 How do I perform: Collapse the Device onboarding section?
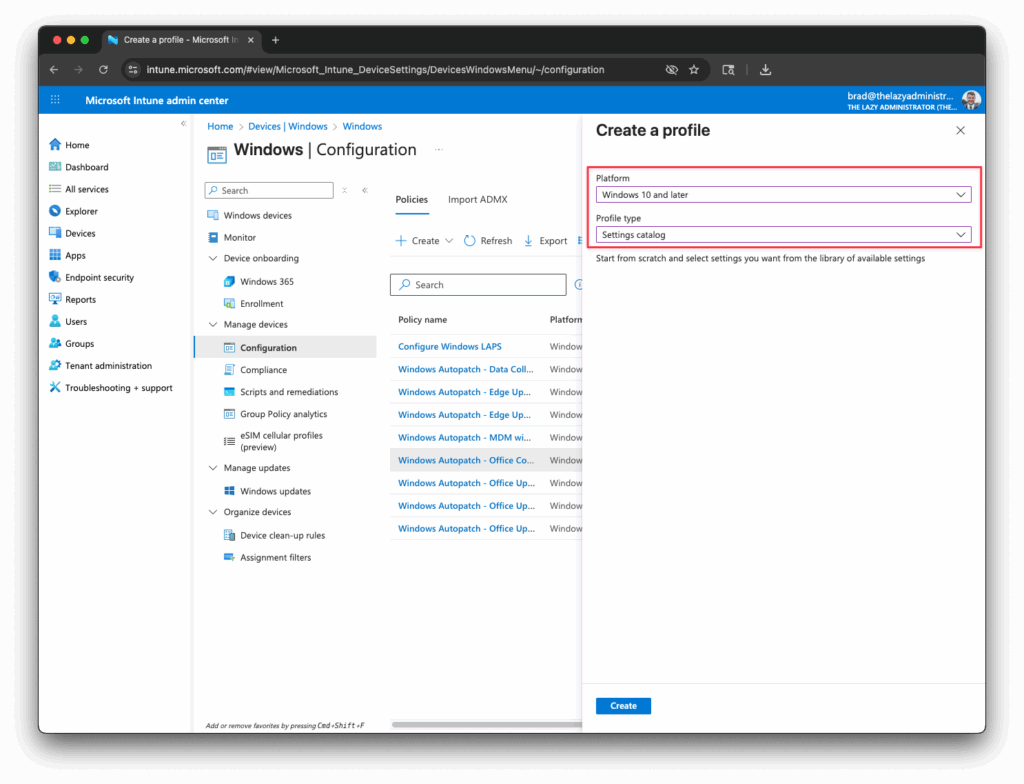213,258
